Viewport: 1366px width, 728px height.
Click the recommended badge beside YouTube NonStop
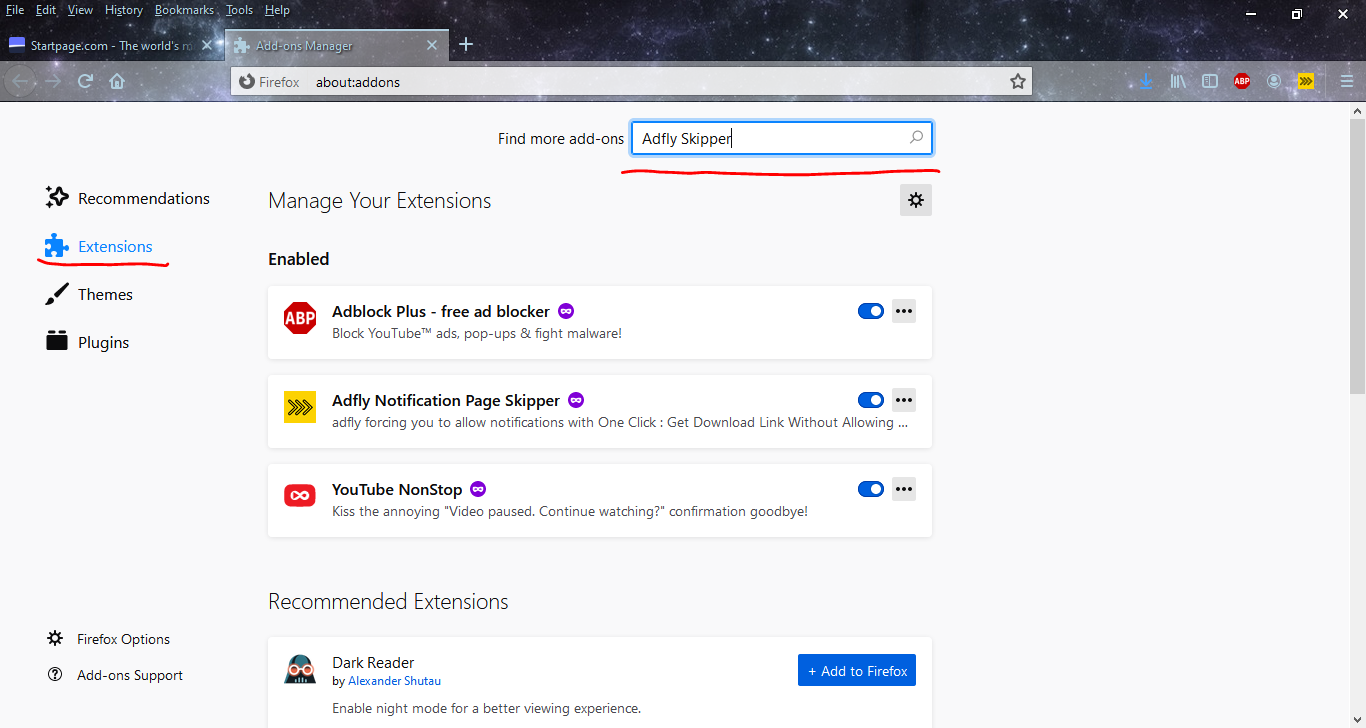[x=478, y=489]
